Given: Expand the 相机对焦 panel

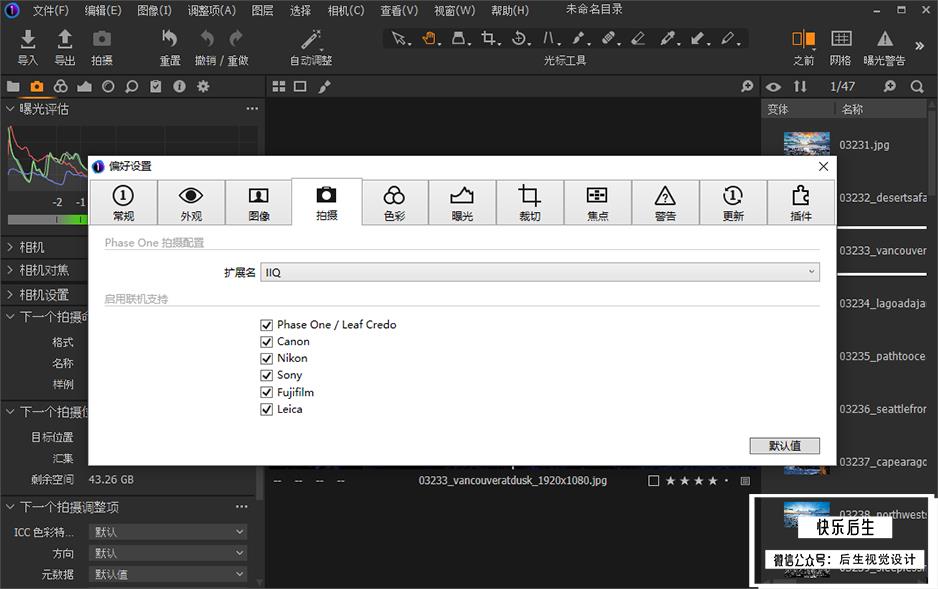Looking at the screenshot, I should (x=10, y=270).
